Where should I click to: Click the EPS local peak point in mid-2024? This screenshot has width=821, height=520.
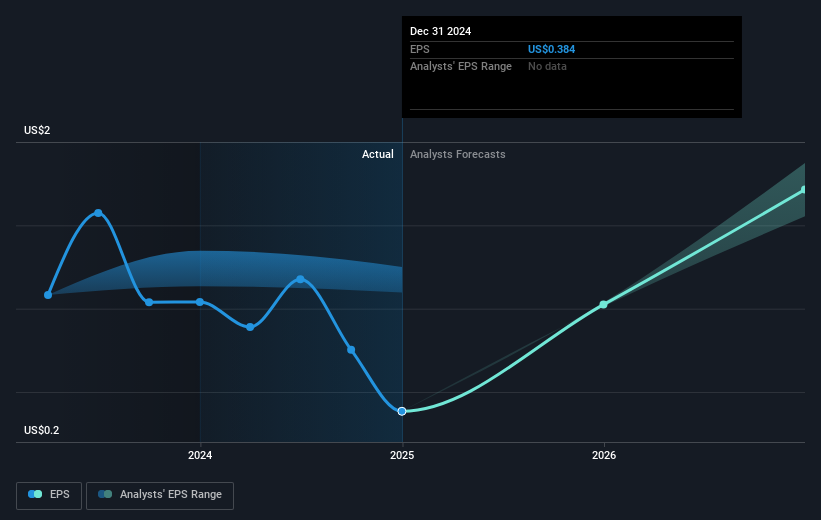[x=300, y=279]
